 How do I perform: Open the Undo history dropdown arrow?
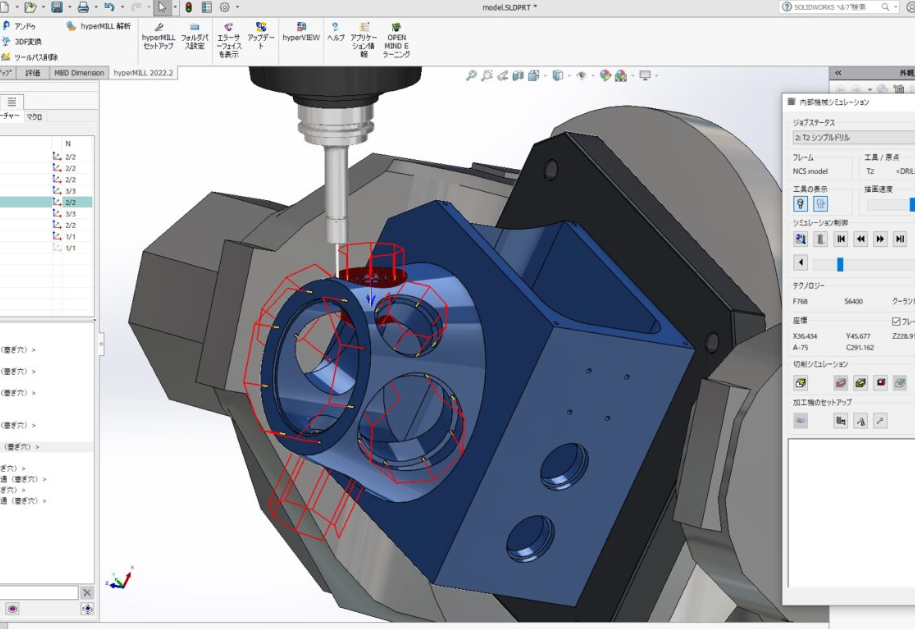click(x=122, y=7)
